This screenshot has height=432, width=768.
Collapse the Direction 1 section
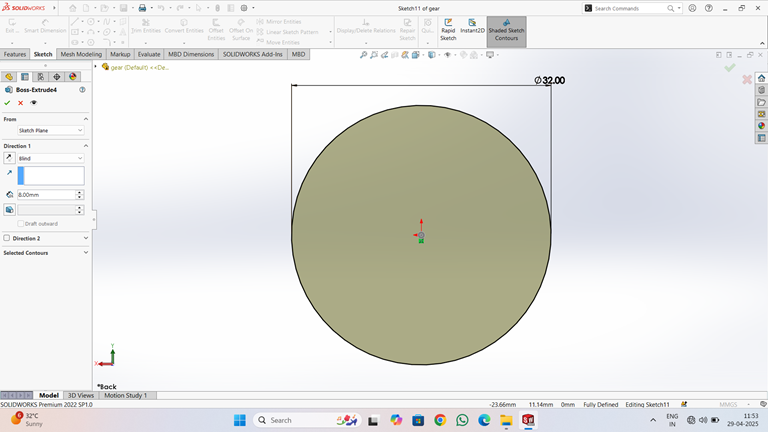tap(86, 146)
